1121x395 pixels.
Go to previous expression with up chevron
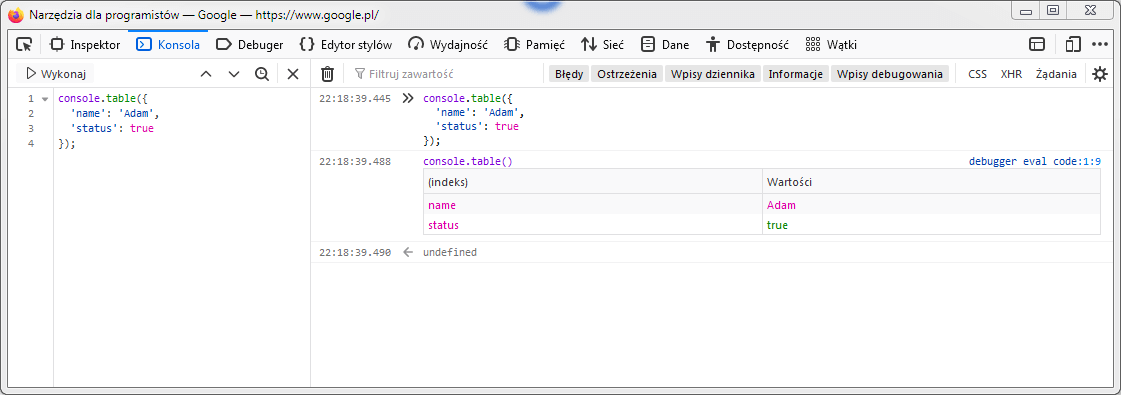pos(206,74)
